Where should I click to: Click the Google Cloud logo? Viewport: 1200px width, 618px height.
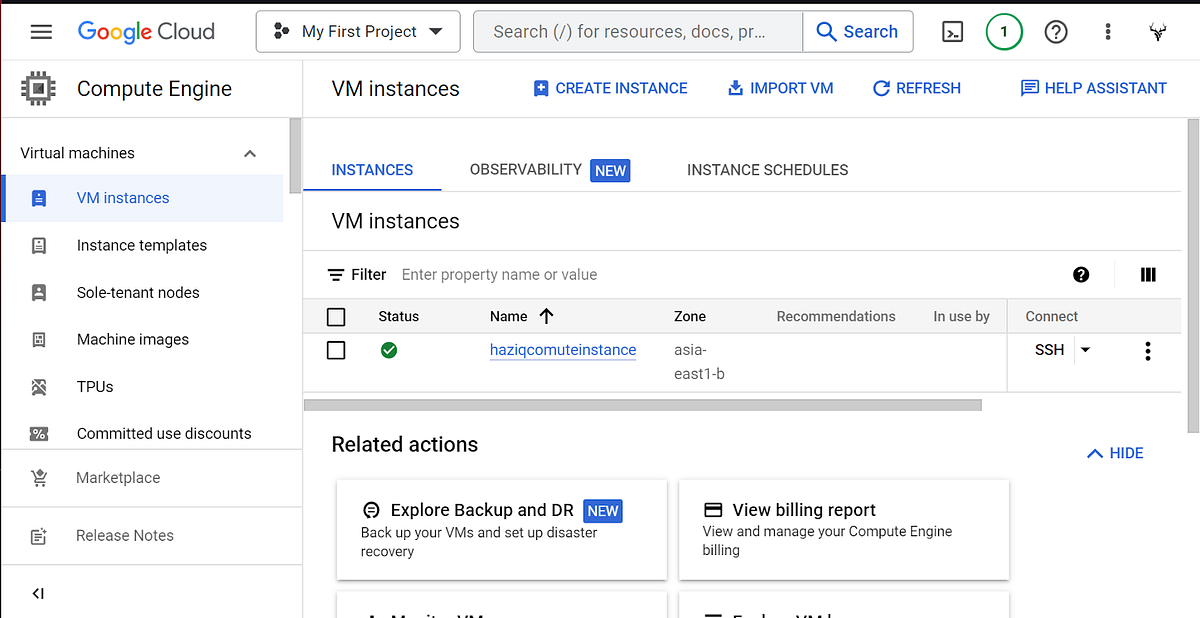(146, 31)
